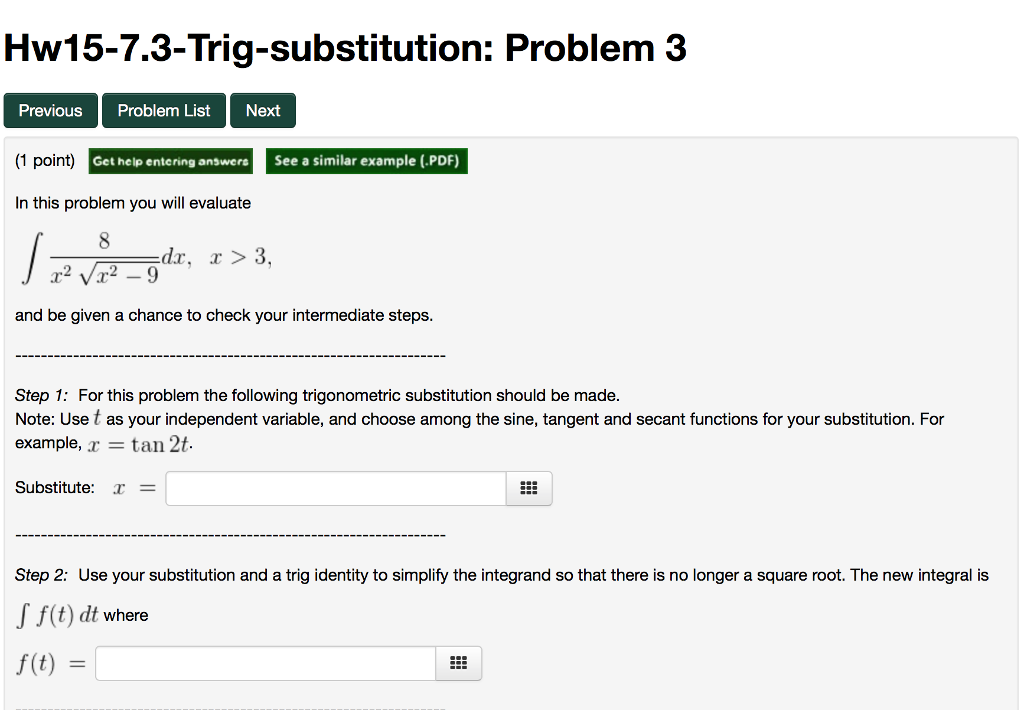1024x710 pixels.
Task: Click the Step 2 instruction text
Action: 500,575
